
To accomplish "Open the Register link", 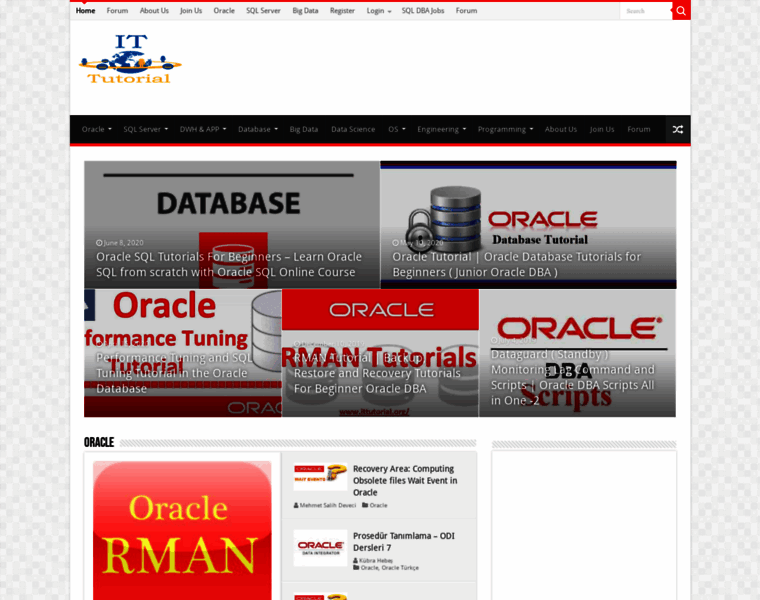I will (342, 11).
